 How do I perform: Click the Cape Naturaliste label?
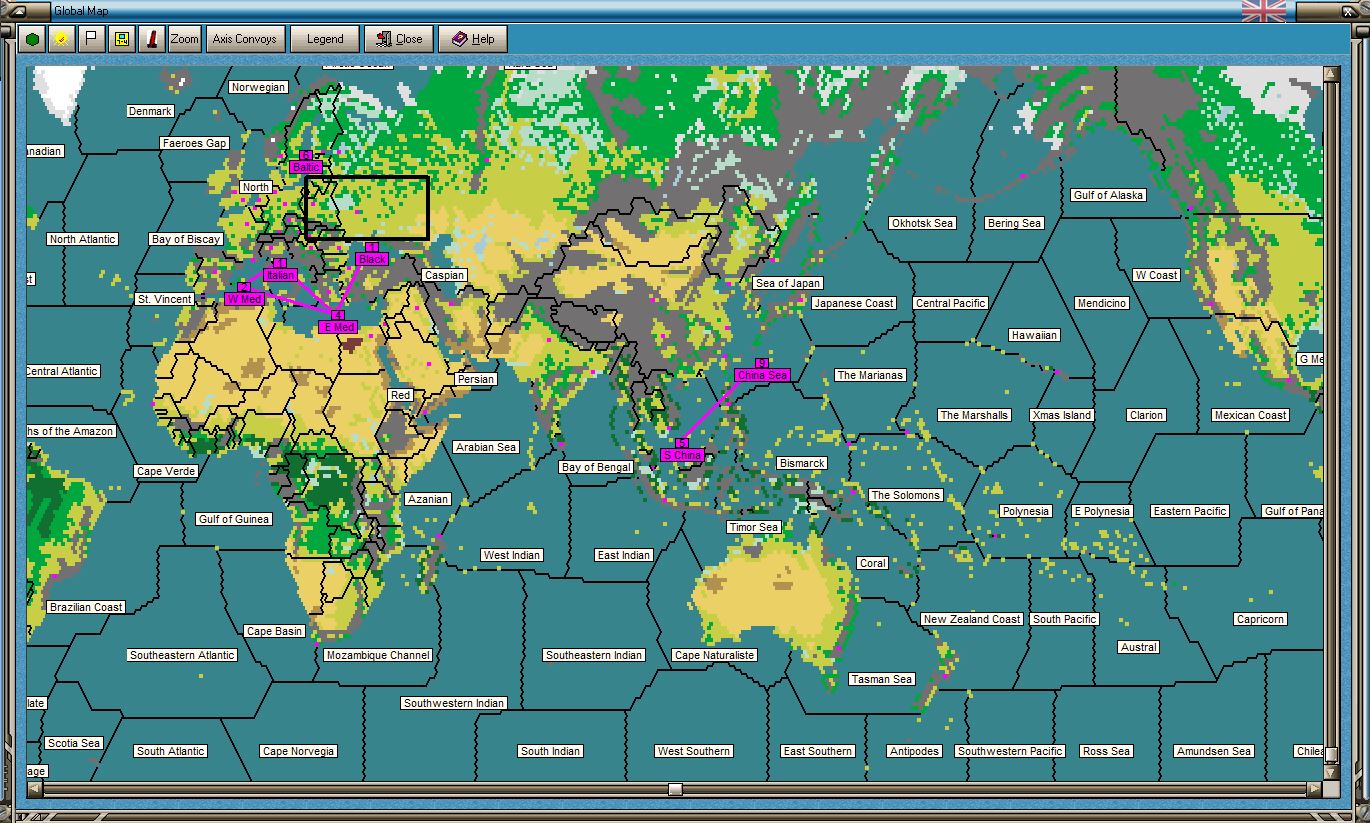click(715, 655)
